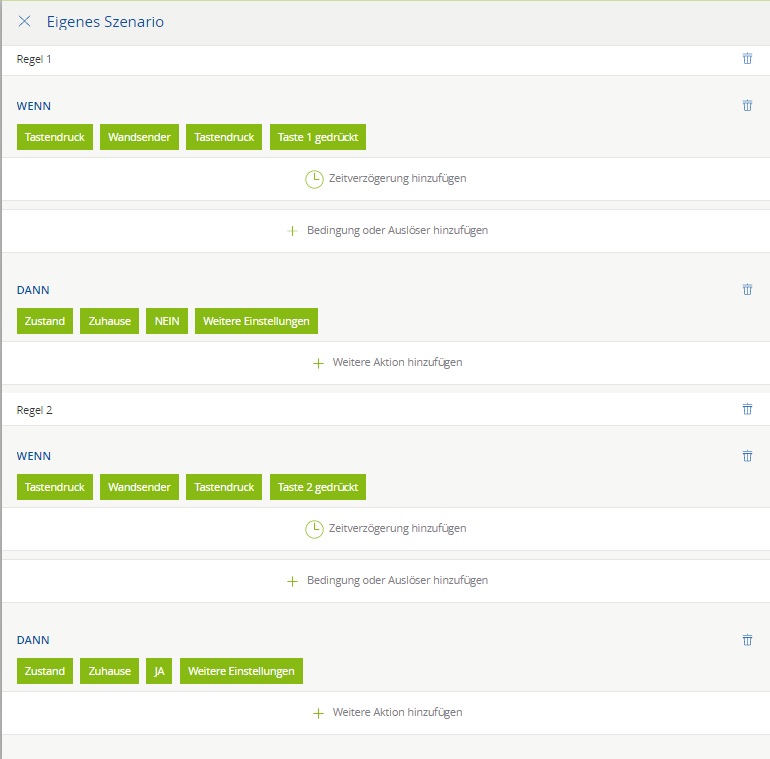Change the NEIN value in Regel 1
The height and width of the screenshot is (759, 770).
tap(166, 321)
